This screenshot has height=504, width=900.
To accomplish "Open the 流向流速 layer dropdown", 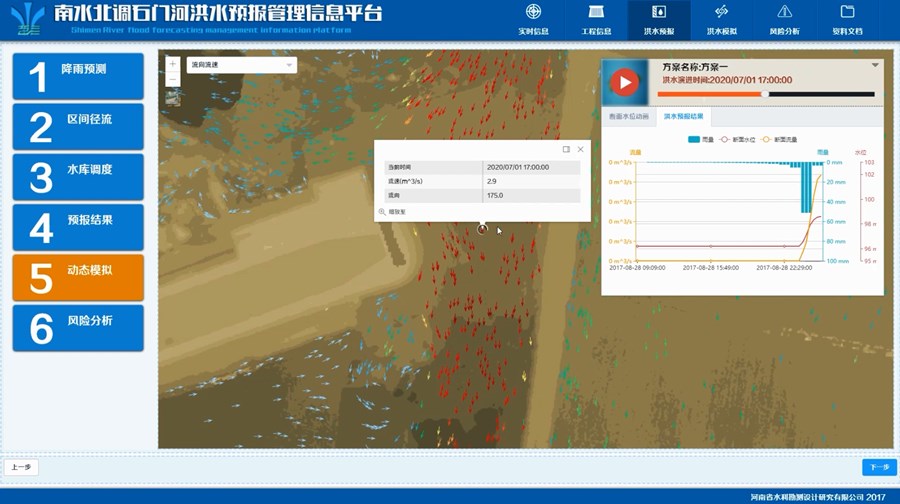I will (x=242, y=65).
